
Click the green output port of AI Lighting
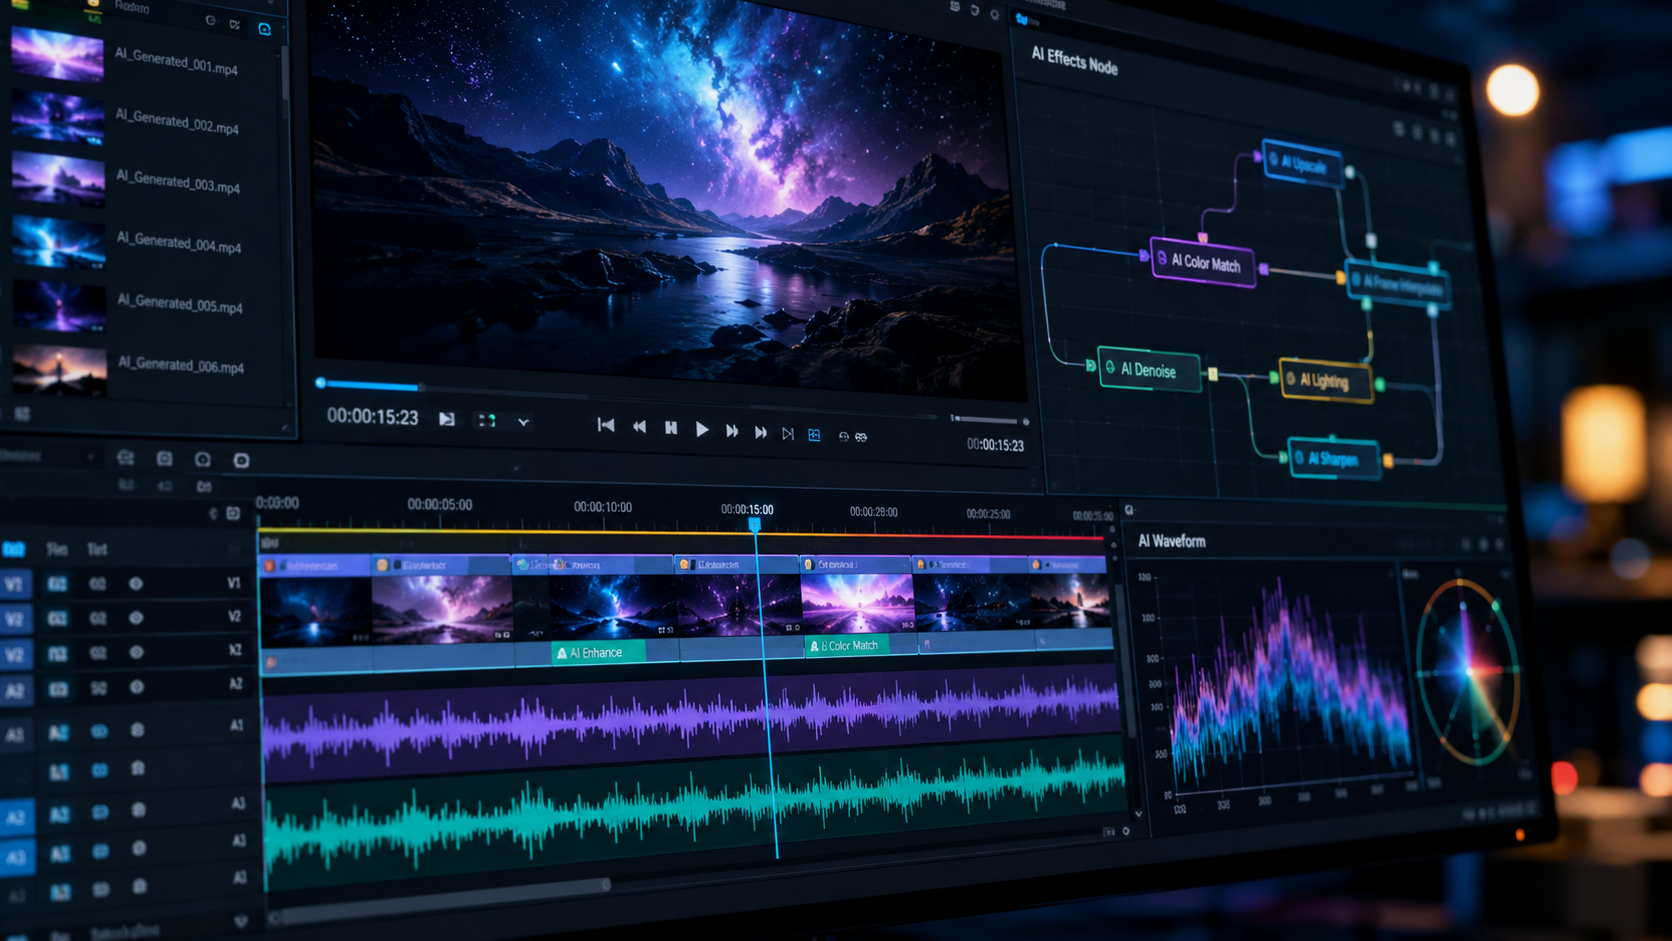(1380, 384)
